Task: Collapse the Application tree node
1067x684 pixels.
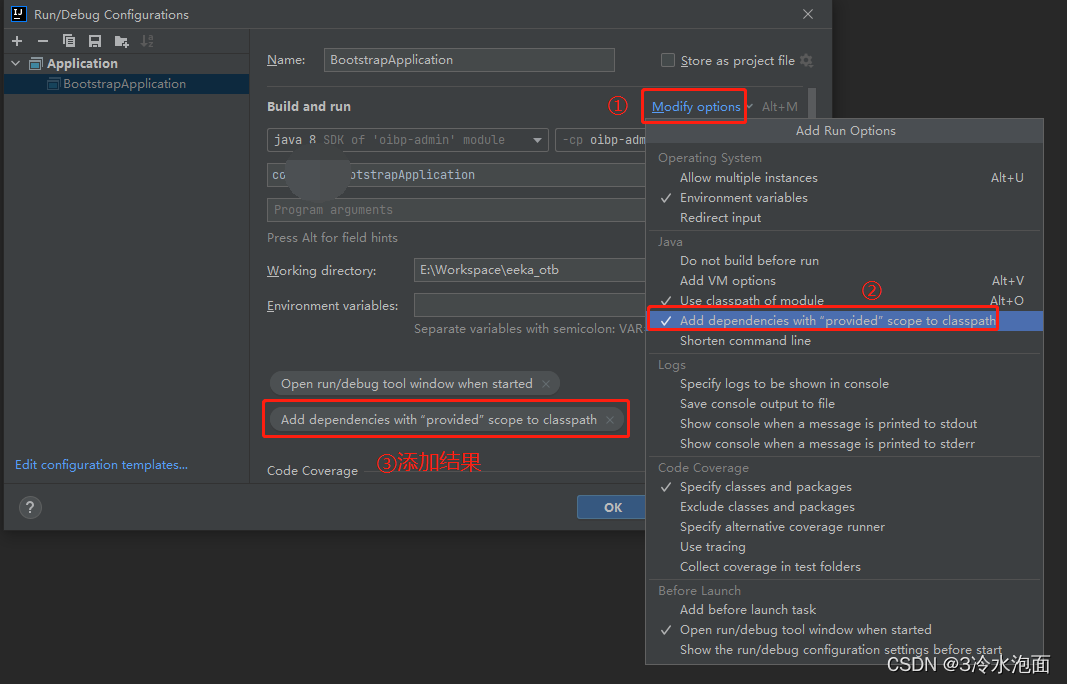Action: point(16,63)
